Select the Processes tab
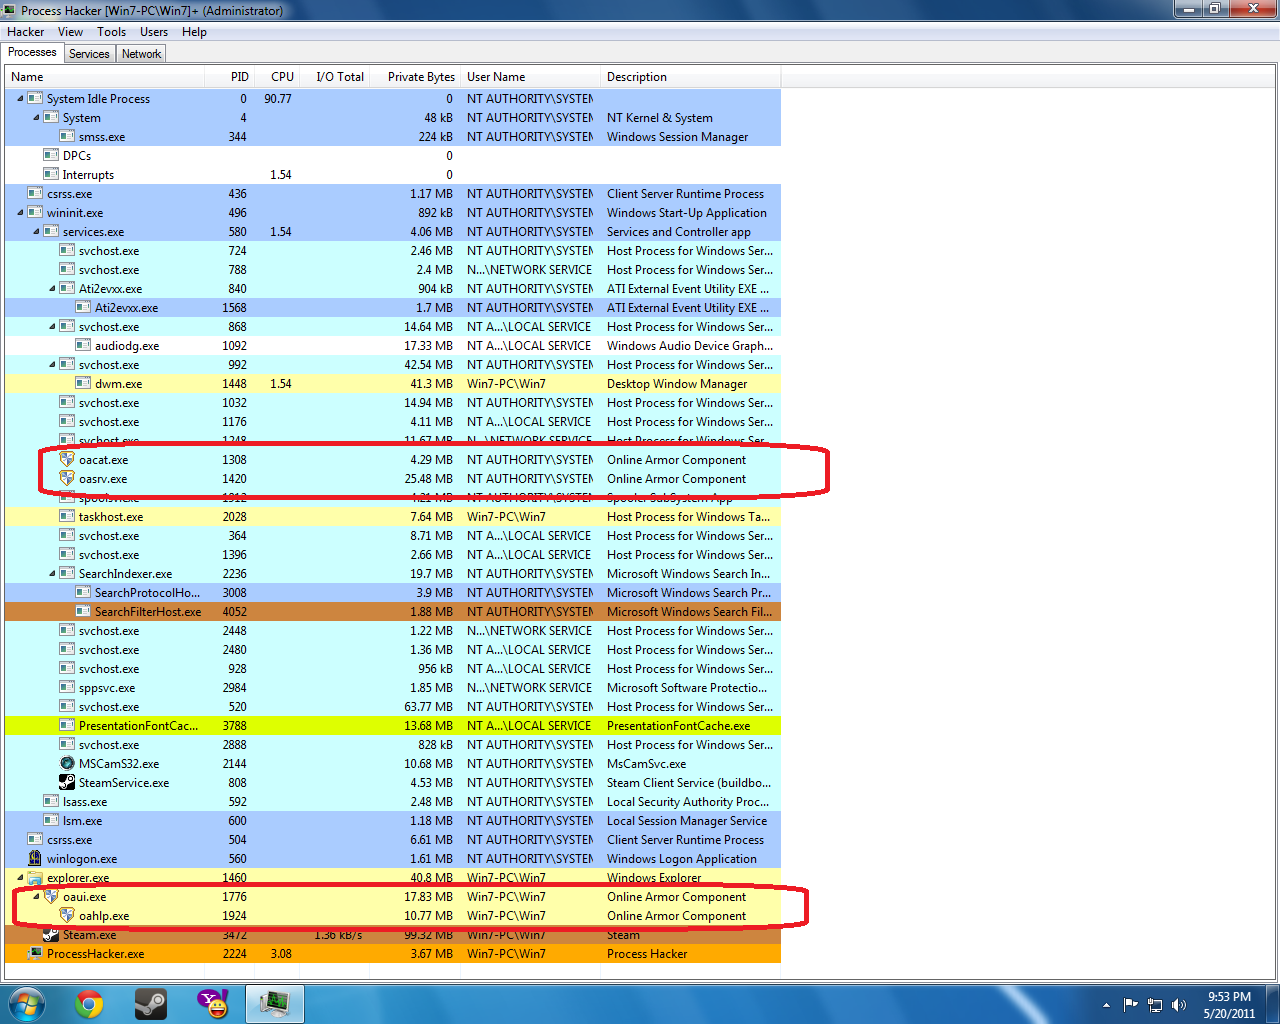Viewport: 1280px width, 1024px height. coord(33,53)
